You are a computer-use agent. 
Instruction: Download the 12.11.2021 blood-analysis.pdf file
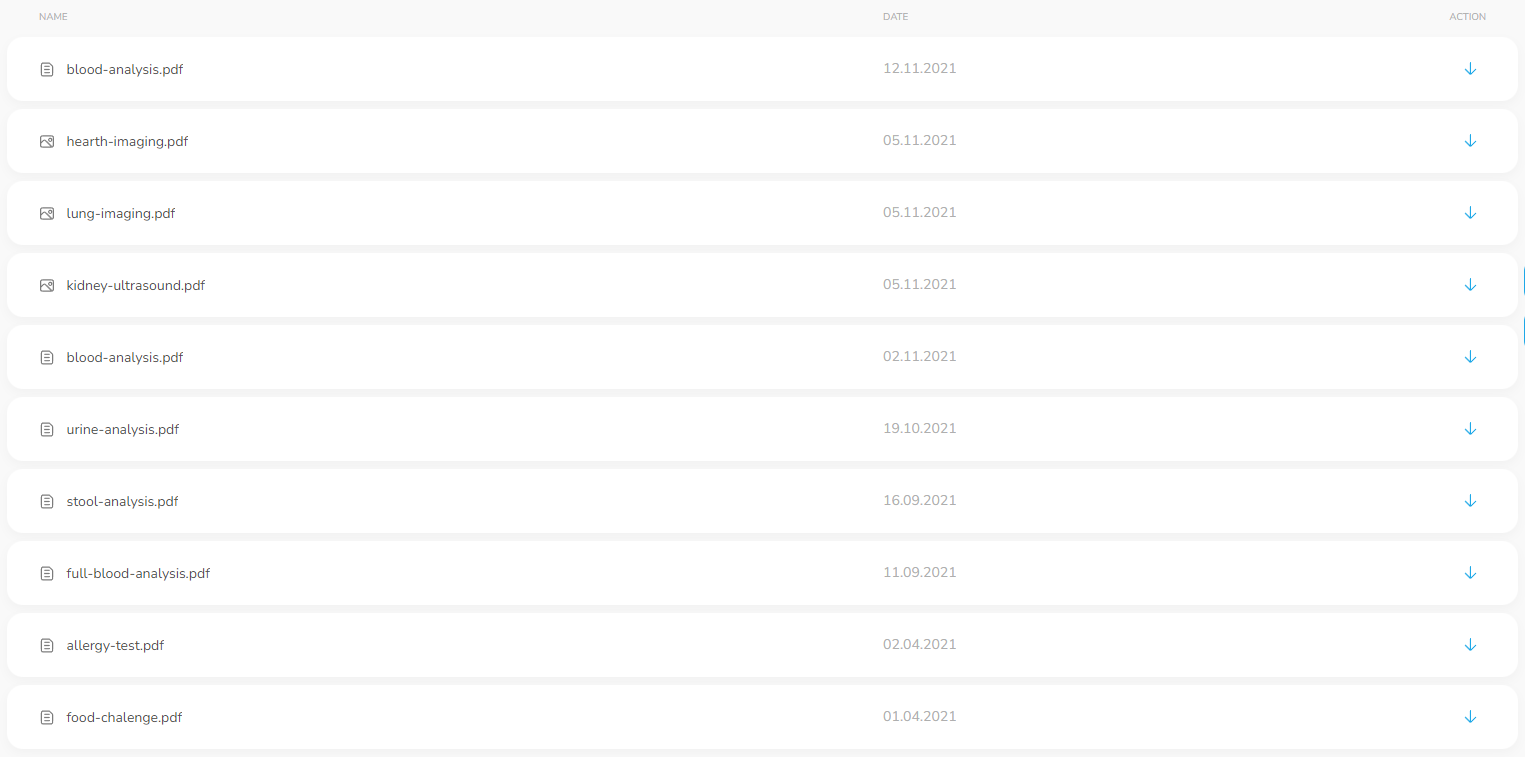click(1470, 69)
